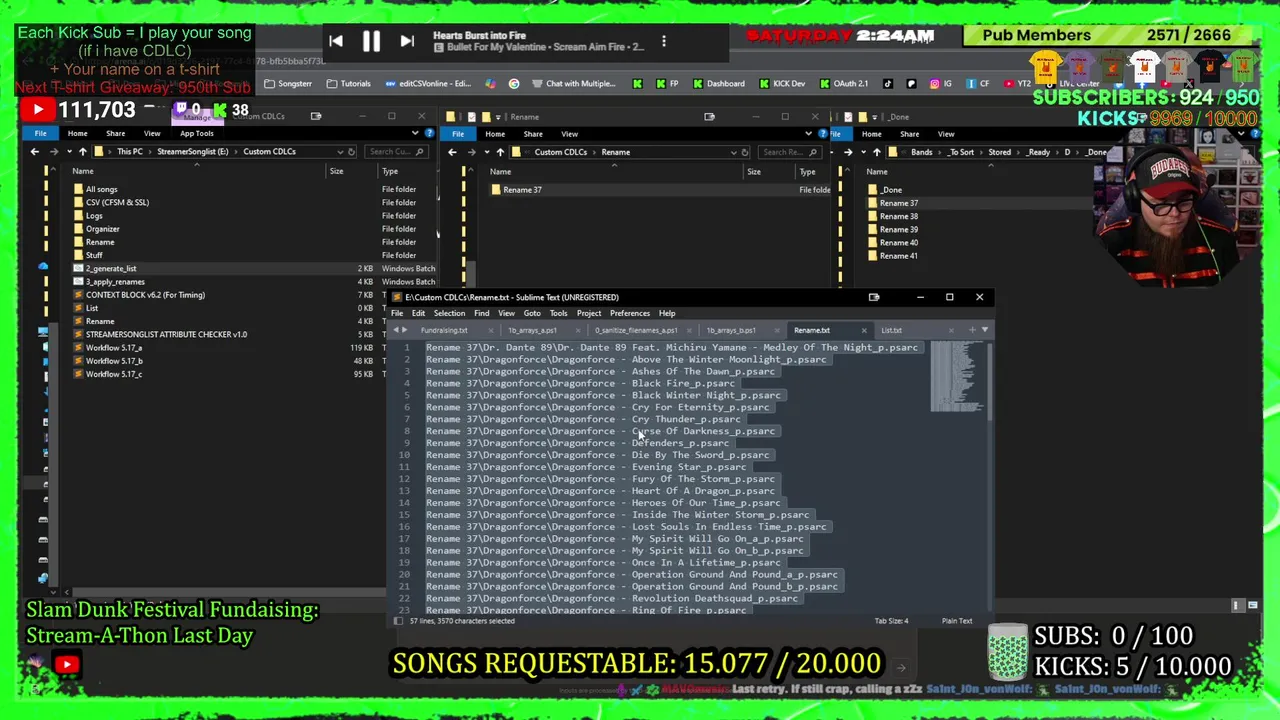Click the Google icon bookmark
The height and width of the screenshot is (720, 1280).
[514, 84]
